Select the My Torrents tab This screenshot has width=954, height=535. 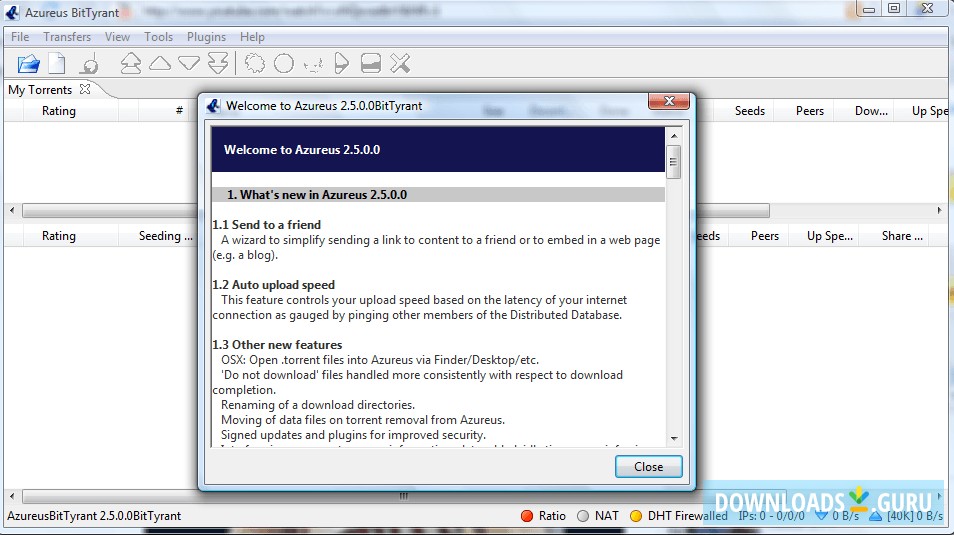[40, 89]
